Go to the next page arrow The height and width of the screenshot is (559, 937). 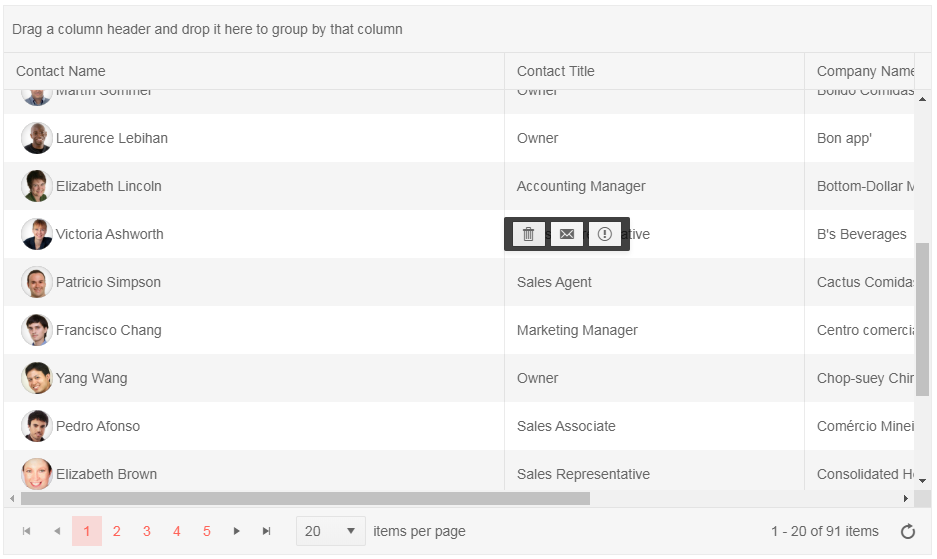pos(237,532)
